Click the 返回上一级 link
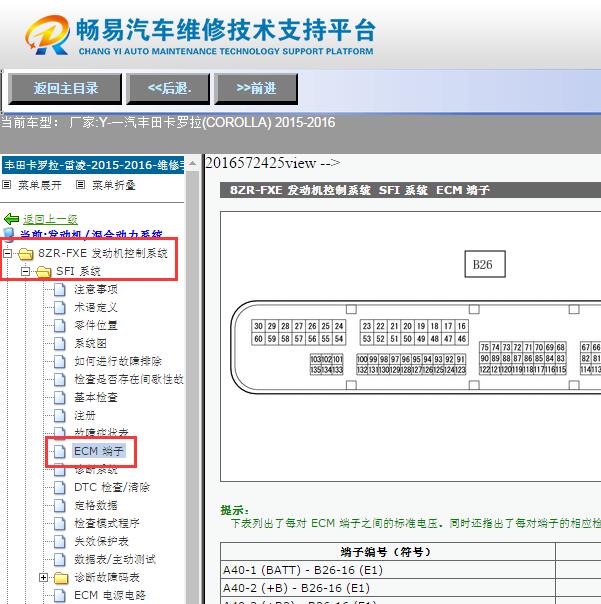Viewport: 601px width, 604px height. [x=50, y=219]
